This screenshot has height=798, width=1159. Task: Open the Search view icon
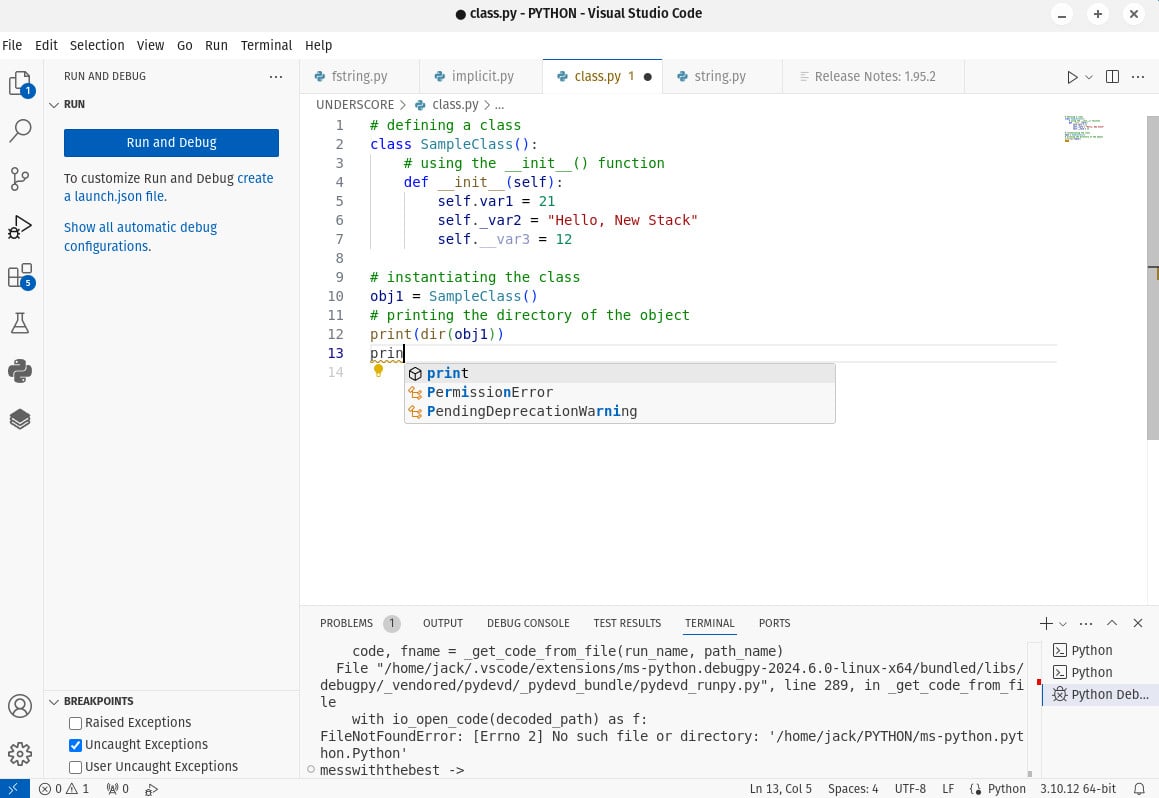point(21,131)
